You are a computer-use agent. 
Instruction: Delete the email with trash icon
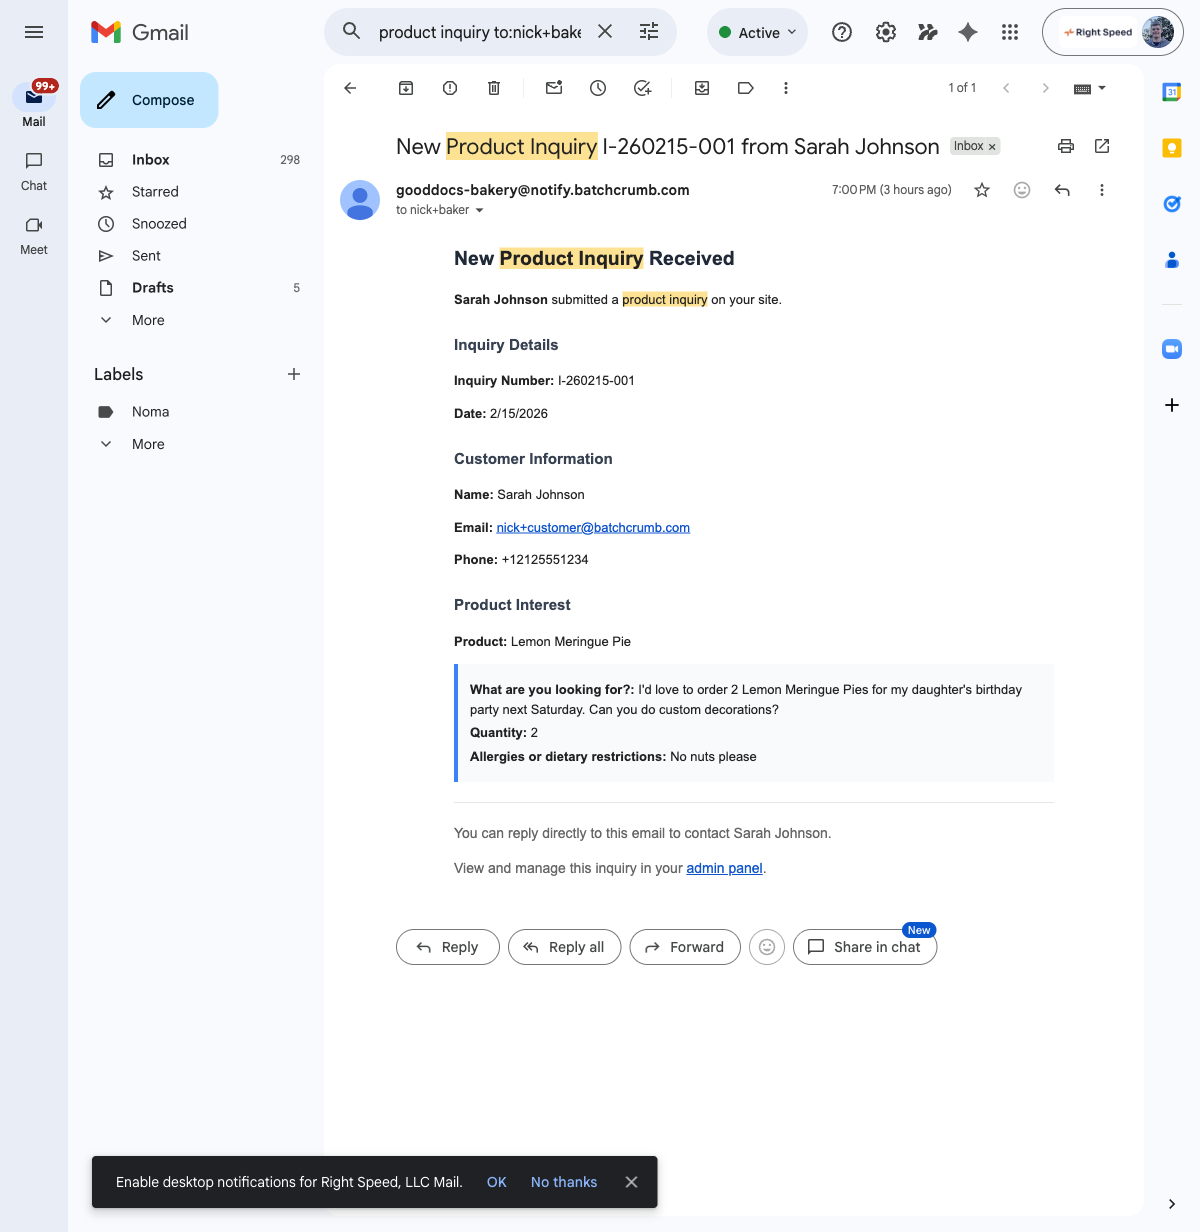pyautogui.click(x=494, y=88)
